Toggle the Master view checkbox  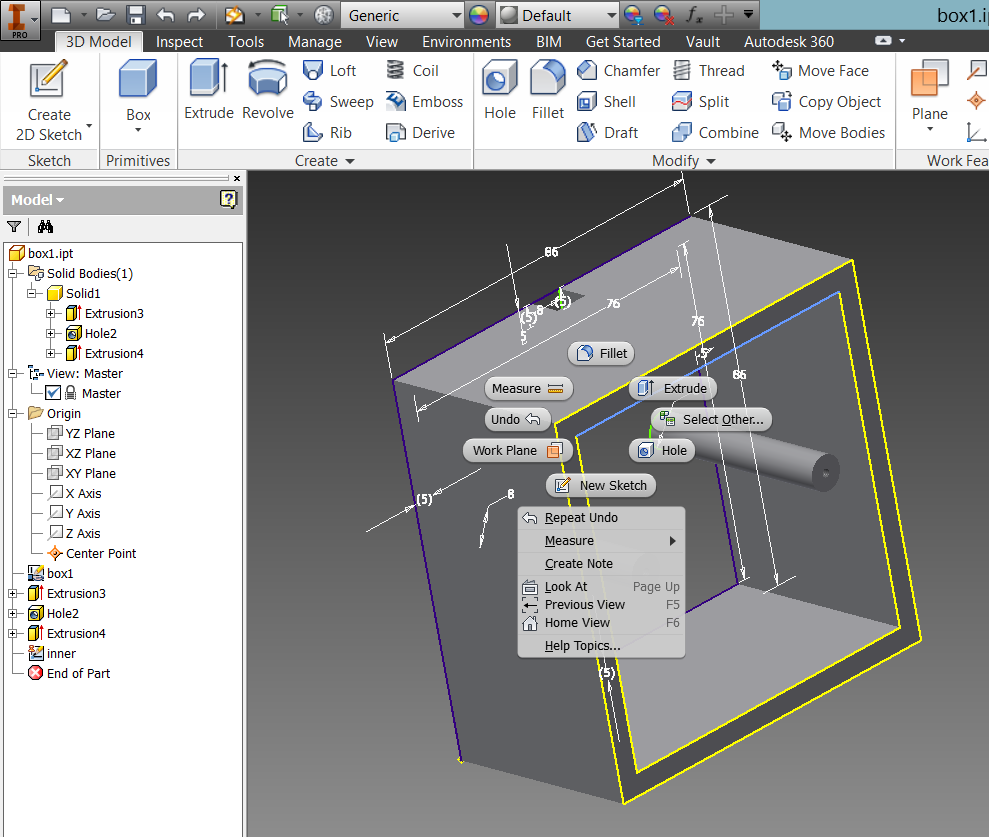(x=54, y=393)
